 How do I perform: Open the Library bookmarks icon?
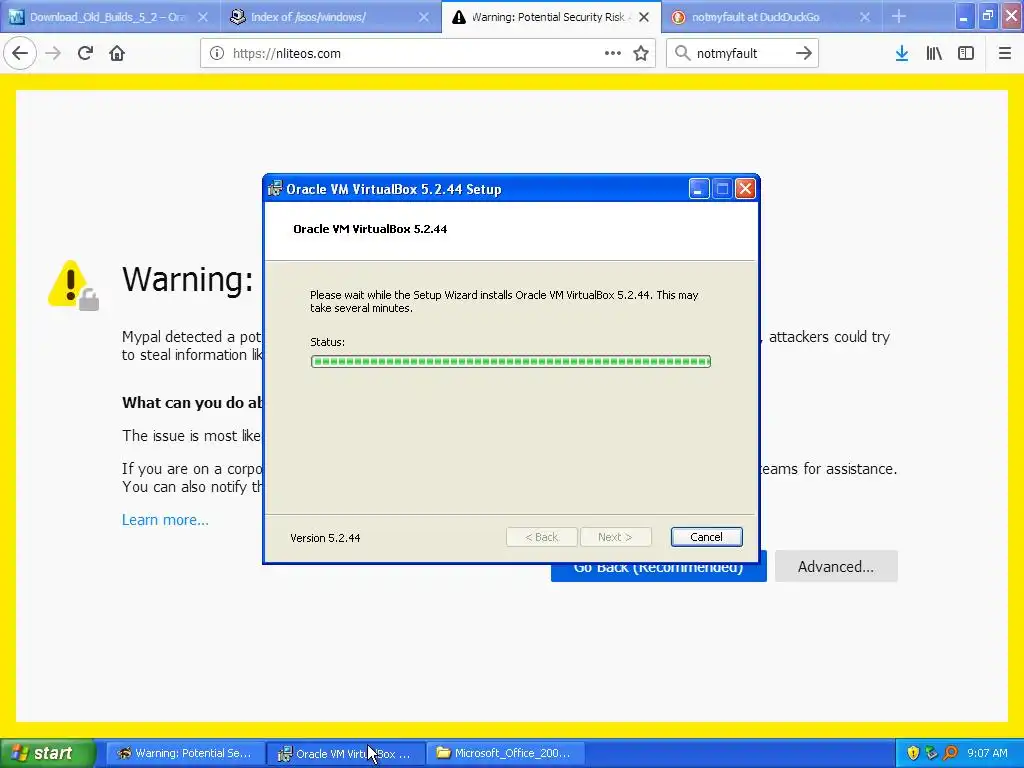(x=934, y=54)
